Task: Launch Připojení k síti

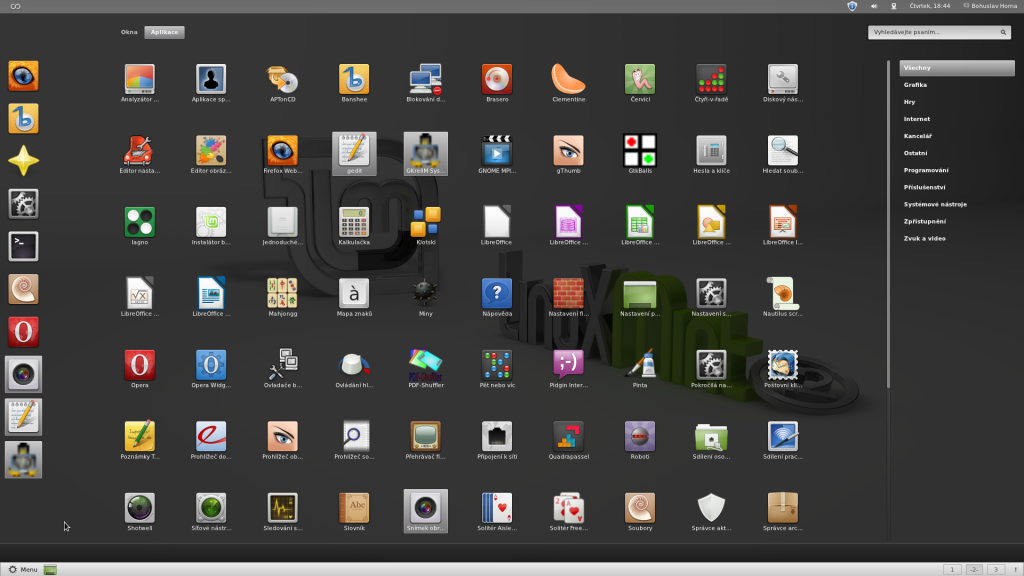Action: pos(497,440)
